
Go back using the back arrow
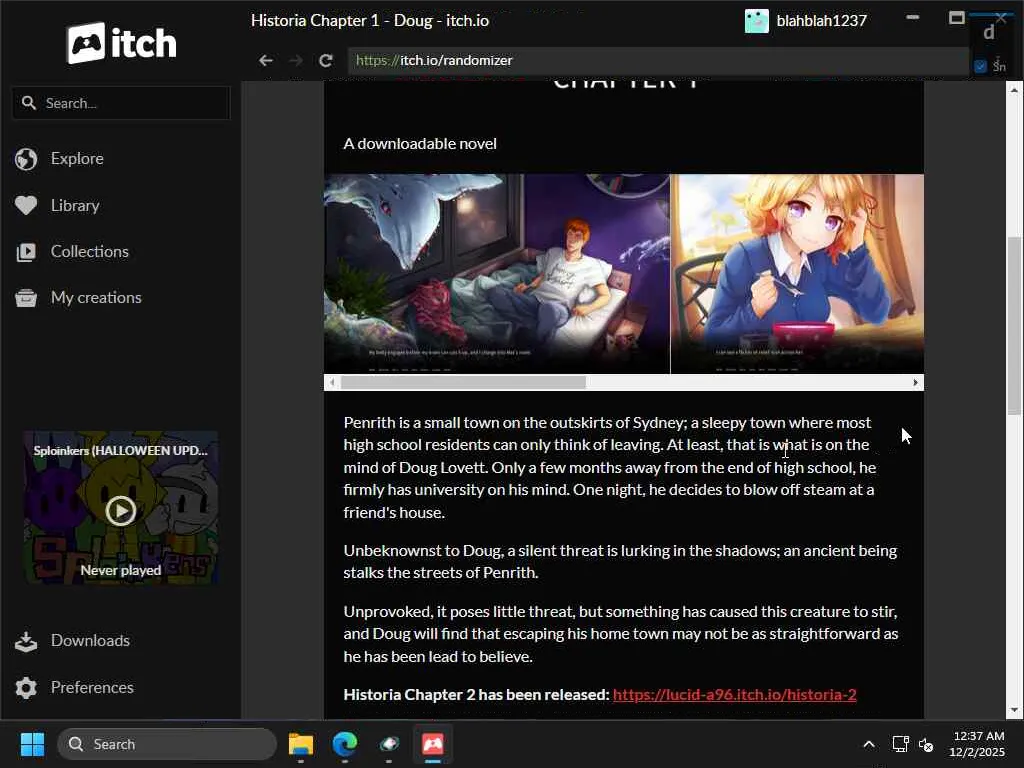[x=265, y=61]
